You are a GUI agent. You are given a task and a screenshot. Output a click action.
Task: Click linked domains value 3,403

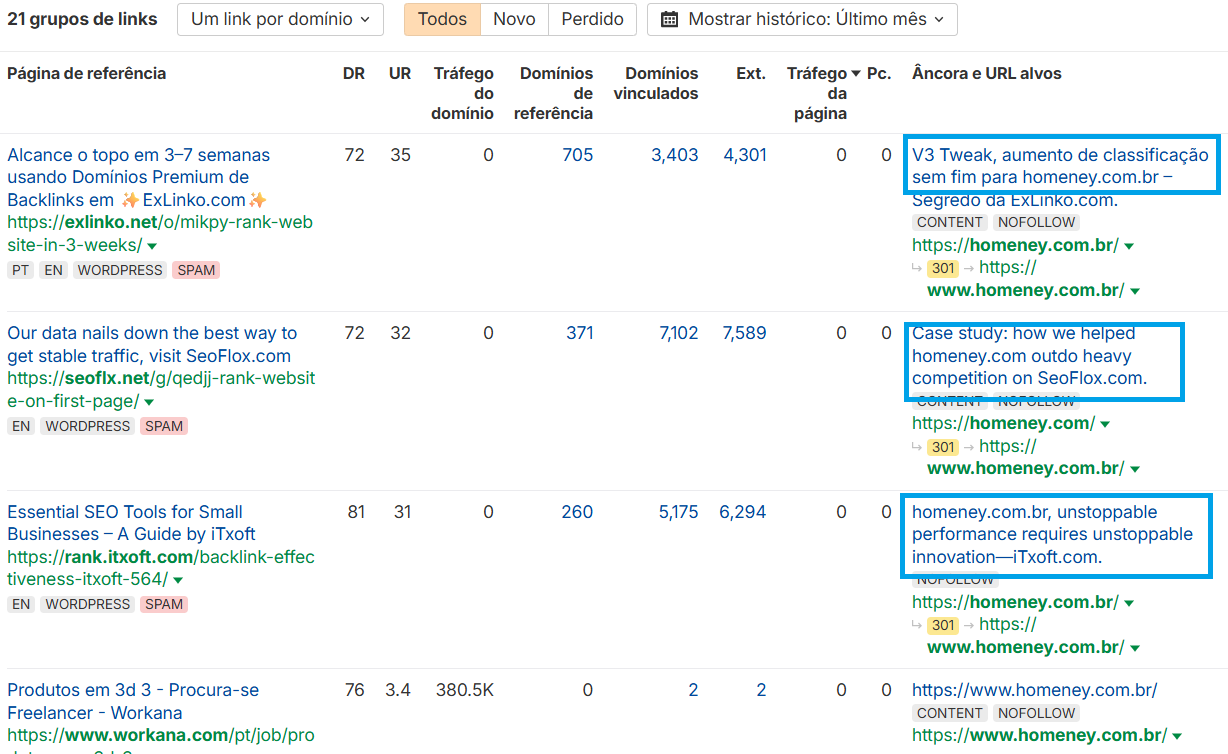pyautogui.click(x=675, y=155)
